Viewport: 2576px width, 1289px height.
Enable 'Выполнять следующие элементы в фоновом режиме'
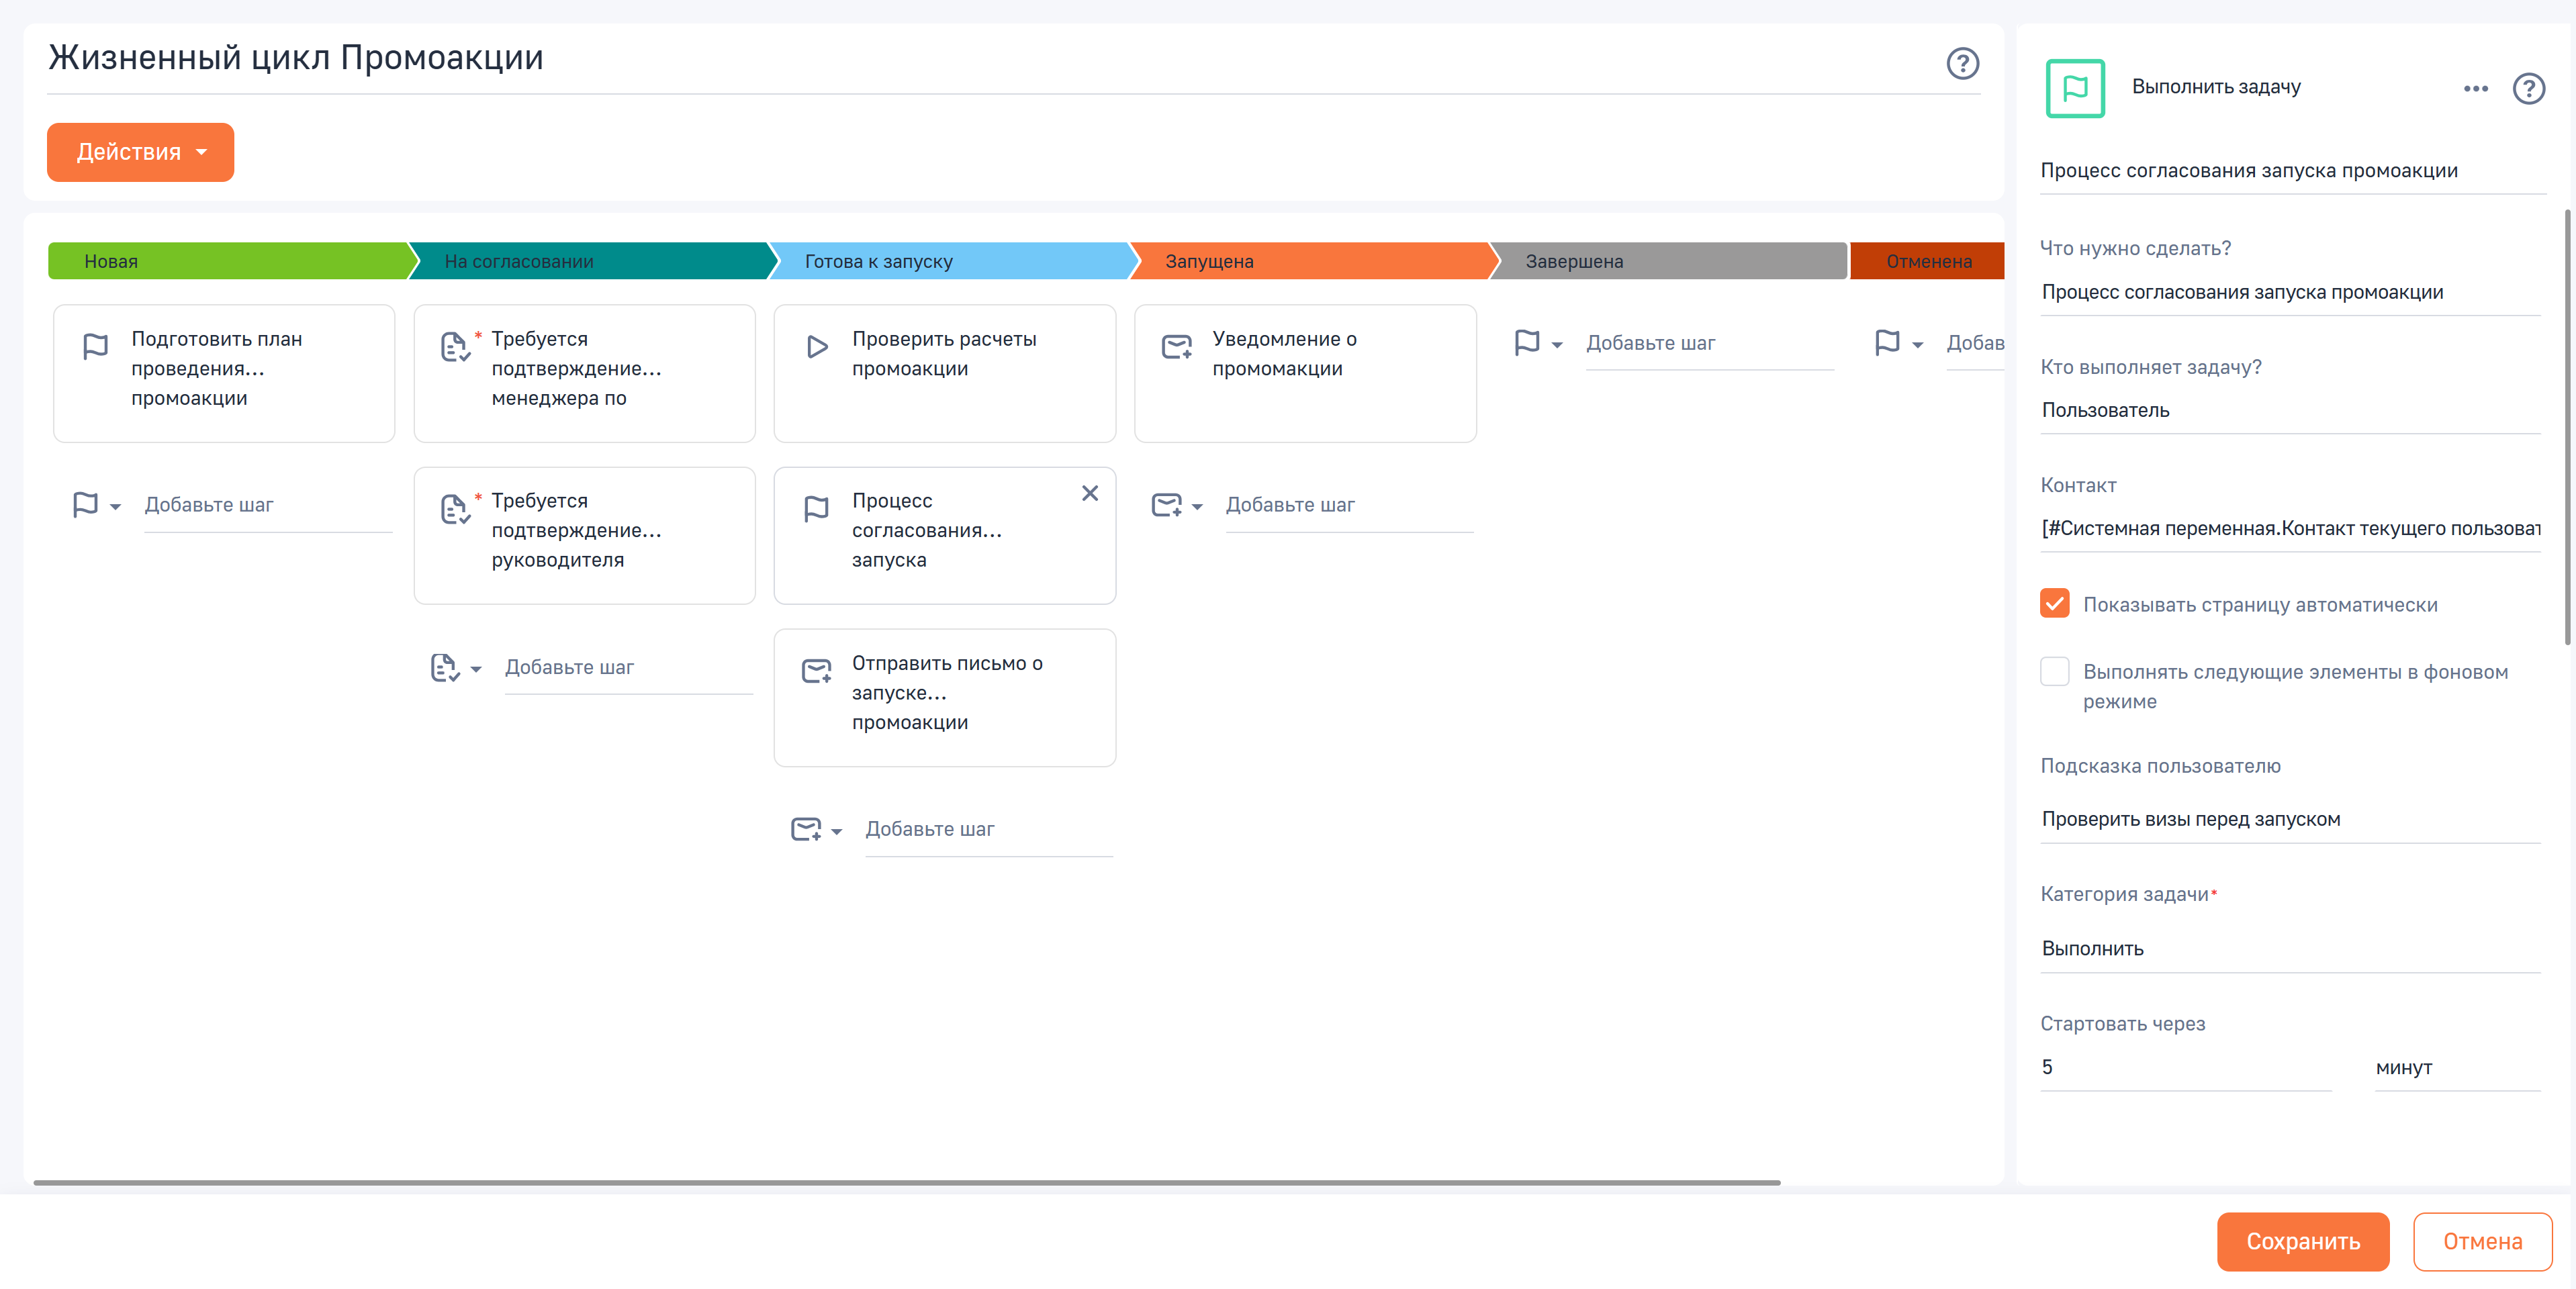(x=2054, y=671)
